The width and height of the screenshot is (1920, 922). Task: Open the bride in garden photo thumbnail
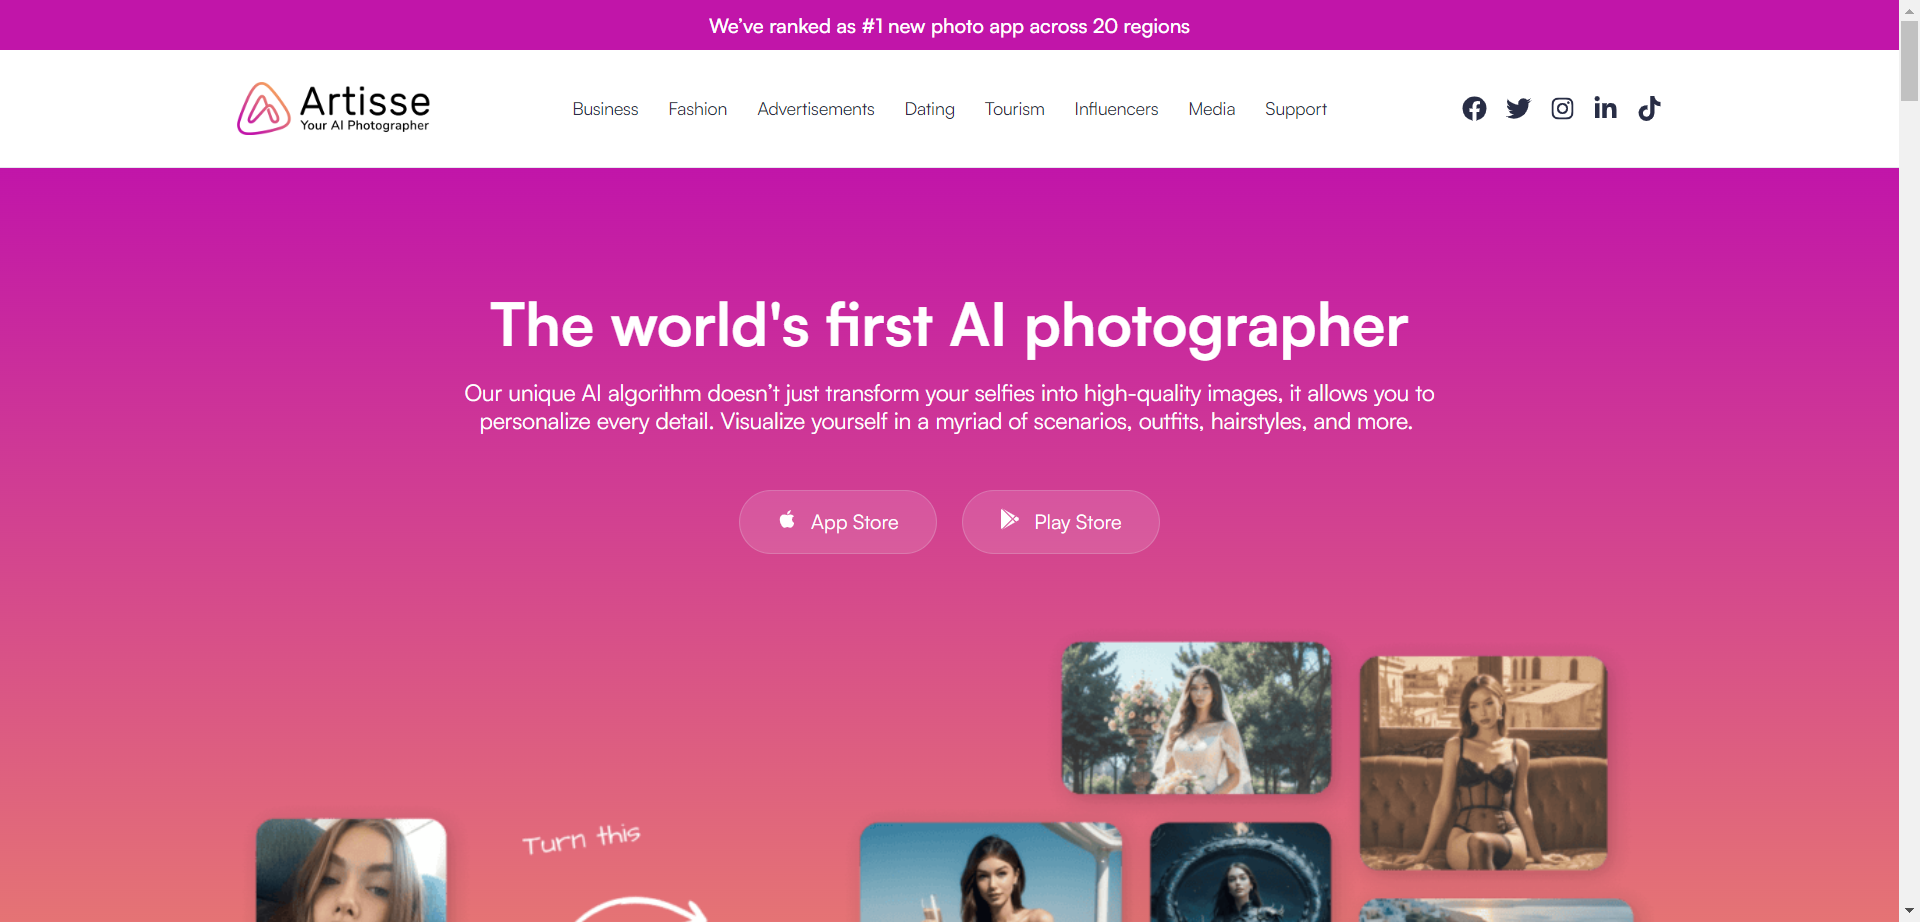(x=1196, y=718)
